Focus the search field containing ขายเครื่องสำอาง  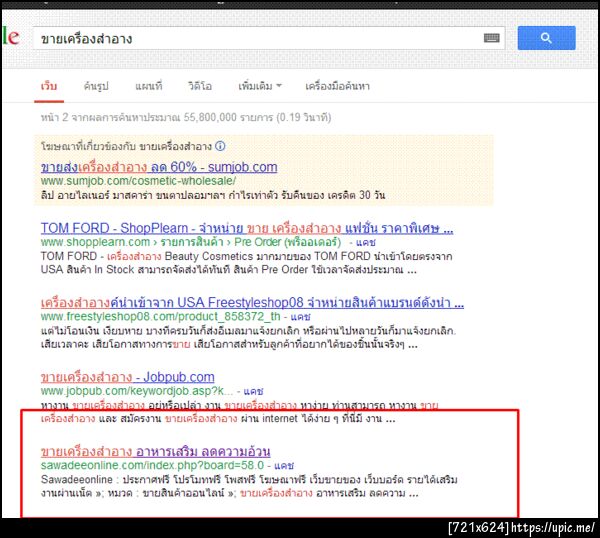269,38
